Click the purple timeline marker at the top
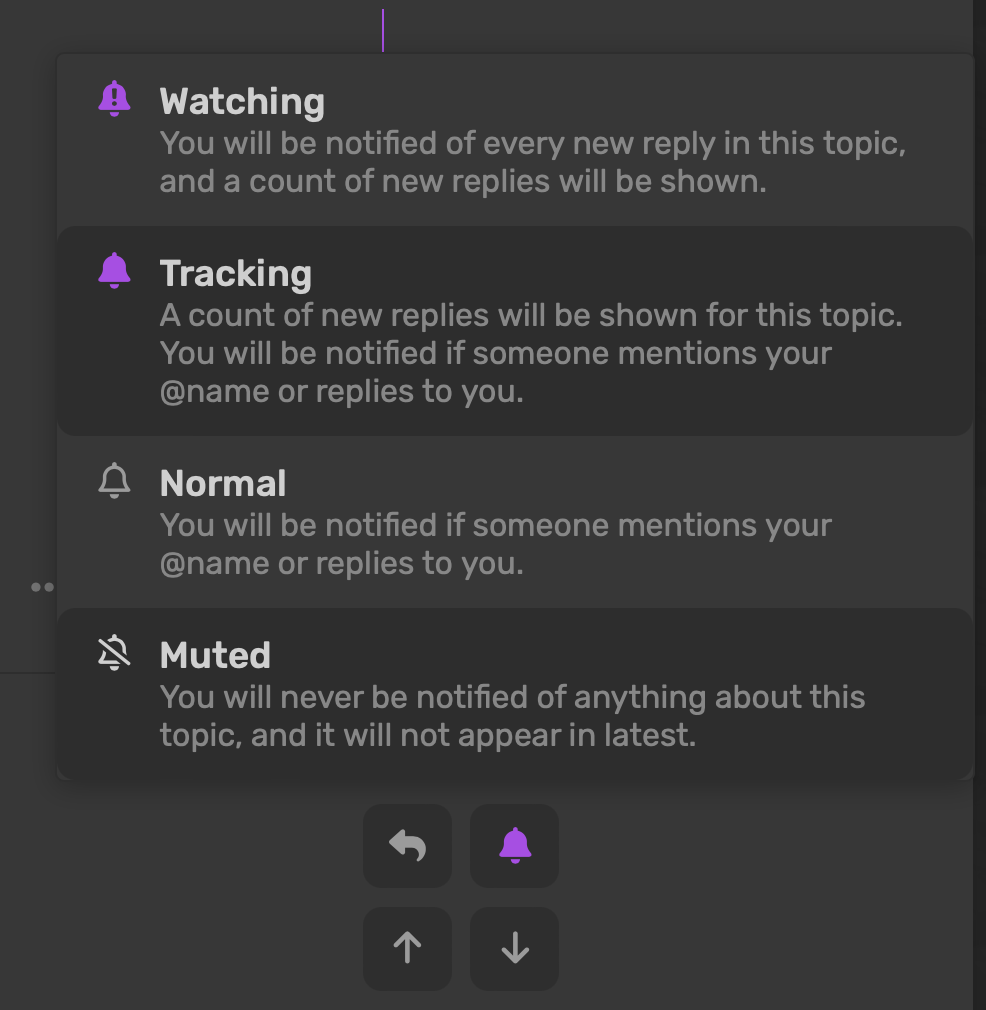This screenshot has width=986, height=1010. pyautogui.click(x=383, y=30)
